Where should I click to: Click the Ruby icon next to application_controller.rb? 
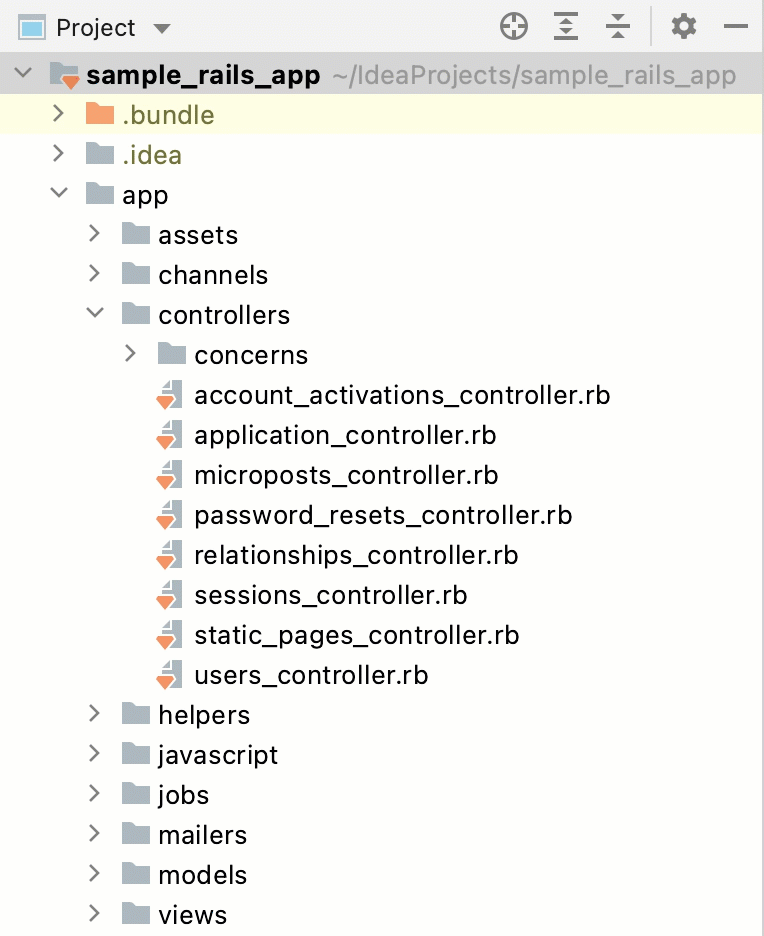click(x=169, y=435)
